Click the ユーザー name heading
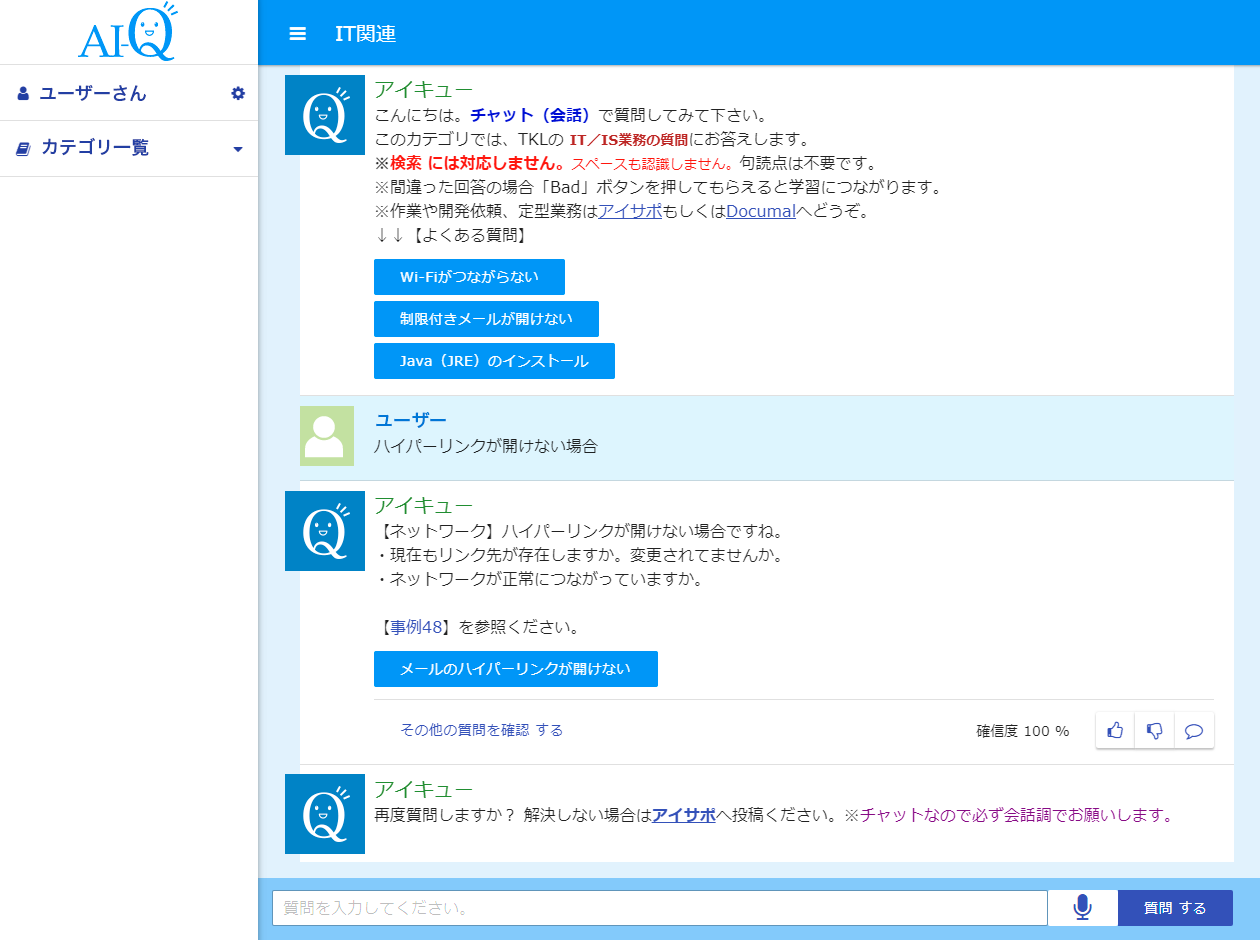This screenshot has width=1260, height=940. point(410,420)
